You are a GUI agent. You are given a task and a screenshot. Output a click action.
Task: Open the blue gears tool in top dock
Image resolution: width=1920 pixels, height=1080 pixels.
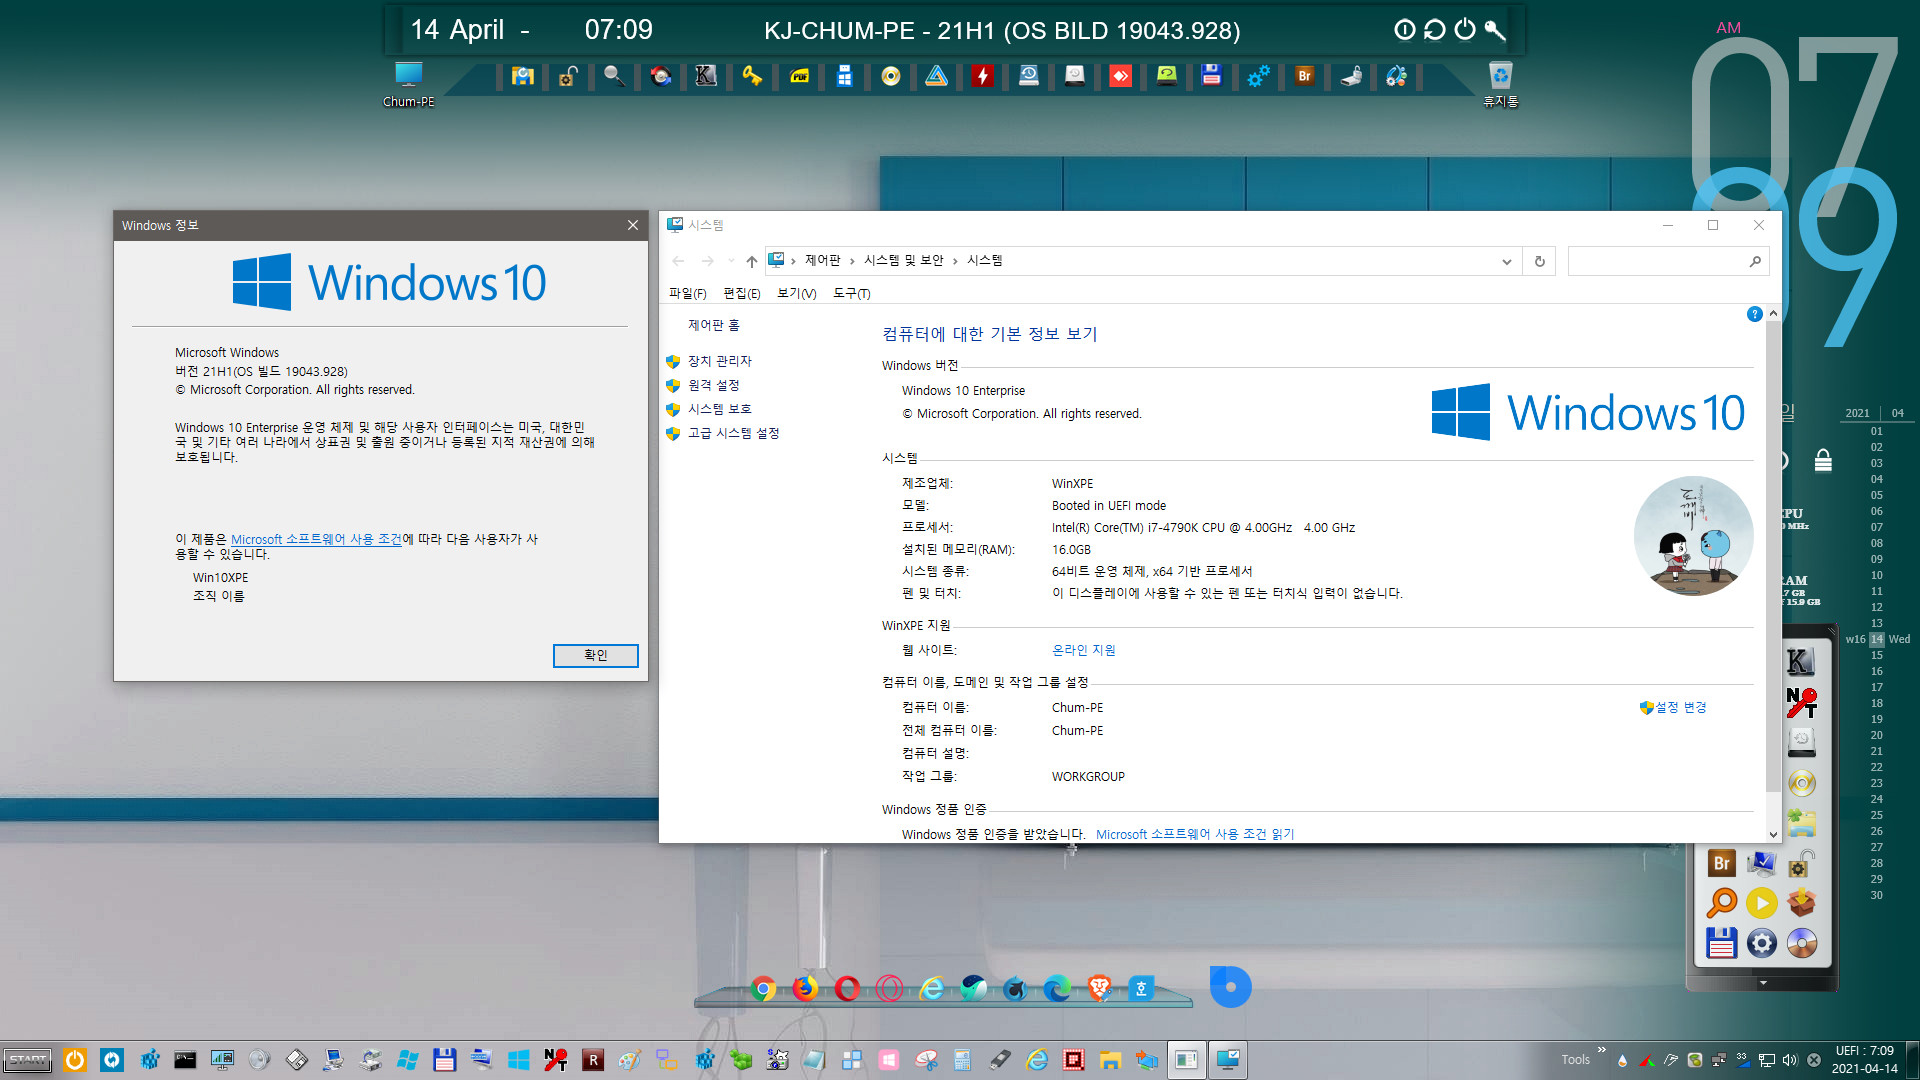tap(1258, 76)
